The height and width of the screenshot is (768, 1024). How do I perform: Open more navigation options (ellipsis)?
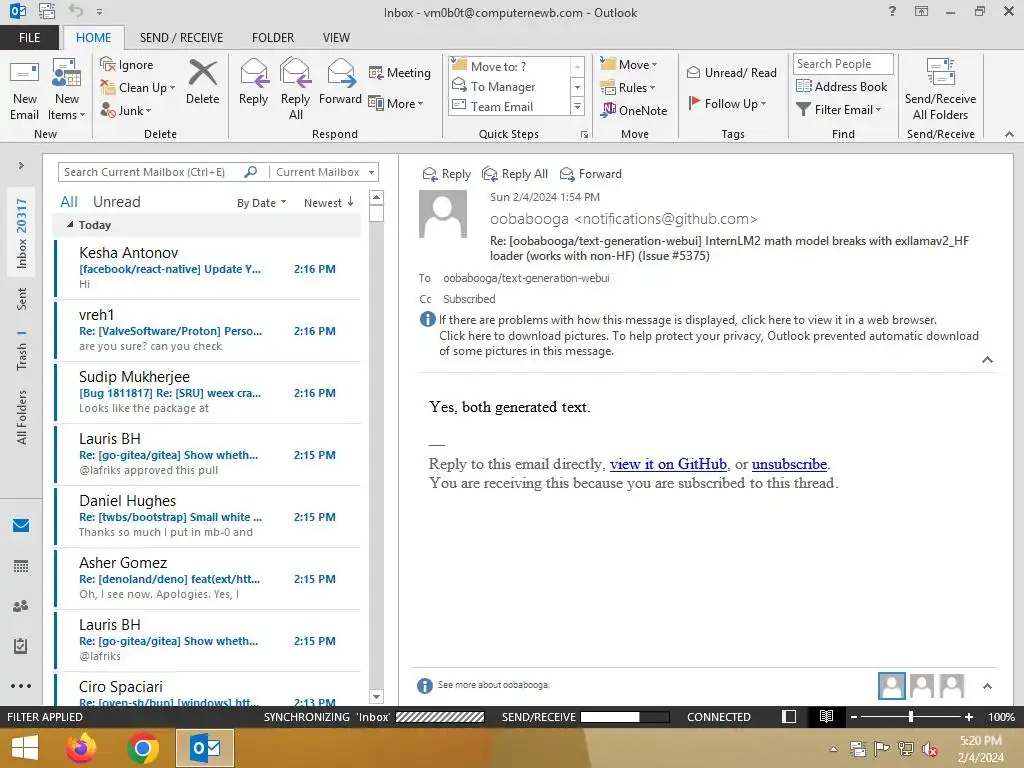click(21, 686)
